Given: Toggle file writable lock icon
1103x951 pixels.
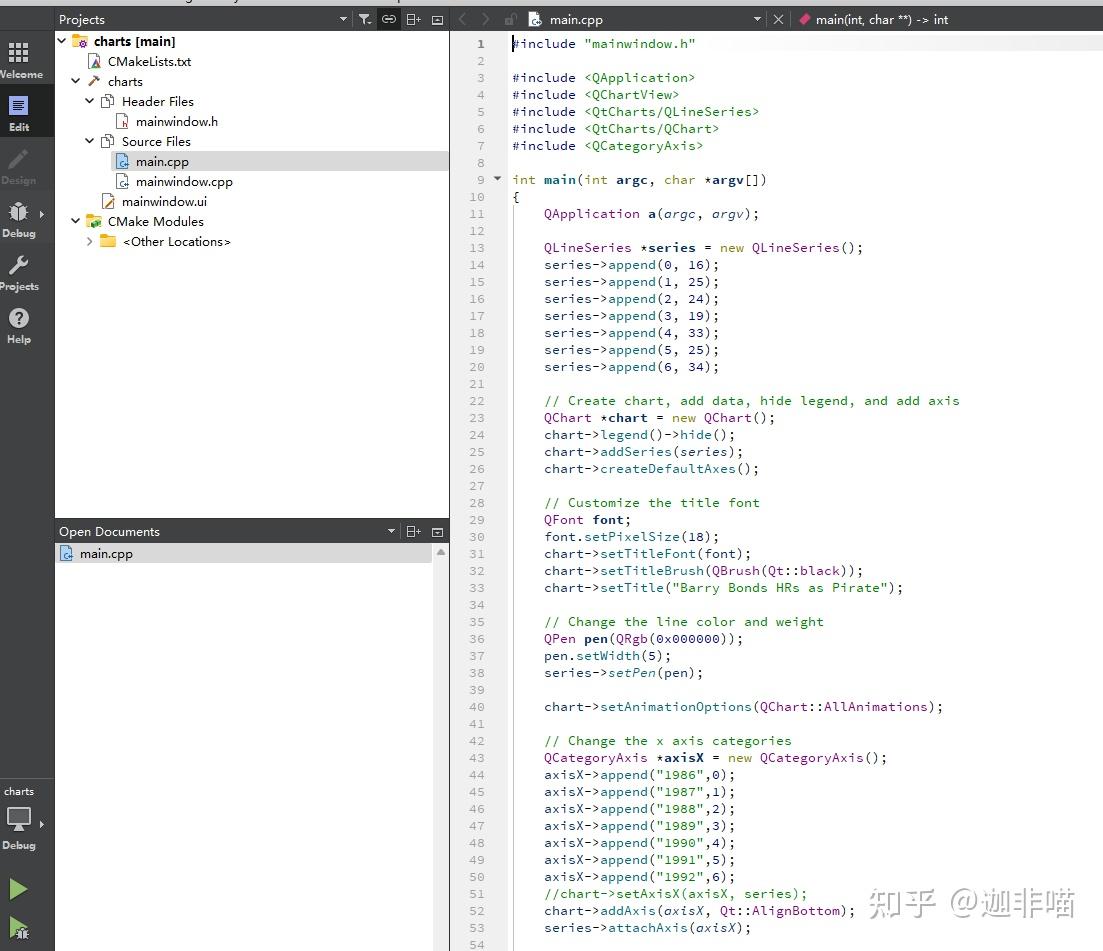Looking at the screenshot, I should (x=511, y=20).
